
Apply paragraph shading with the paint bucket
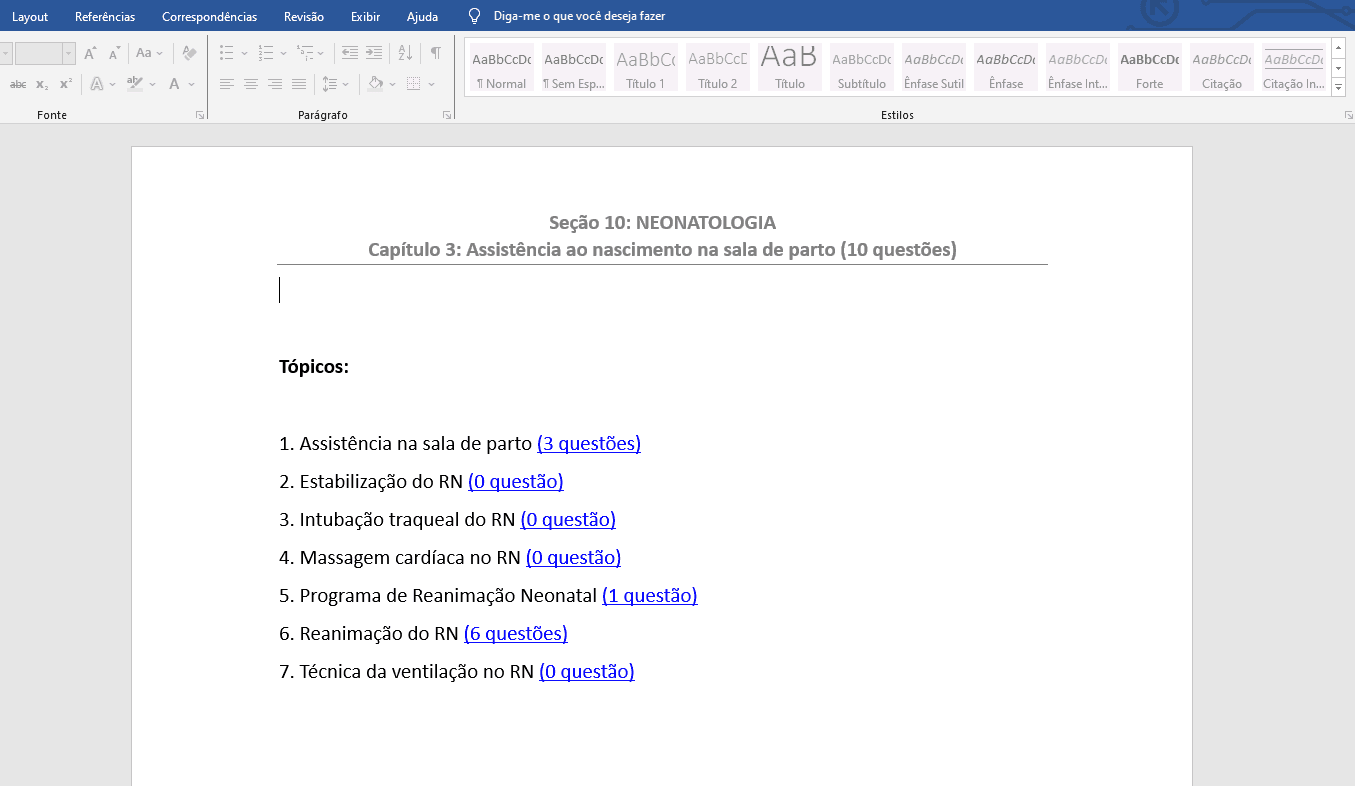point(375,84)
